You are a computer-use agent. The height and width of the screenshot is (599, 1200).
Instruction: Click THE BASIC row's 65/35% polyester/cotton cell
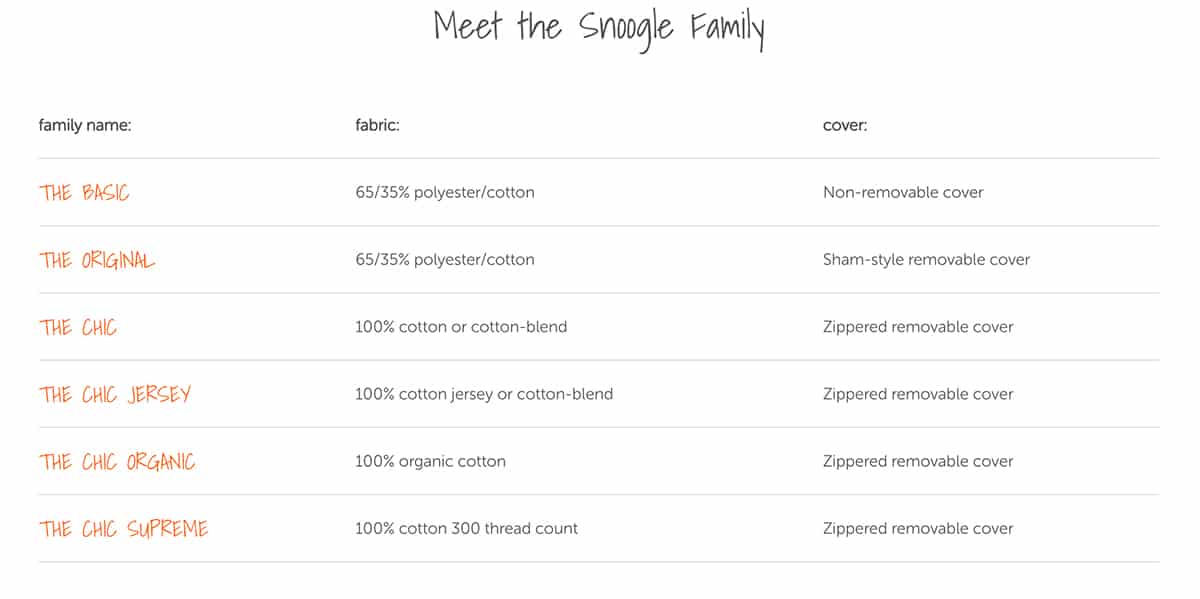445,192
